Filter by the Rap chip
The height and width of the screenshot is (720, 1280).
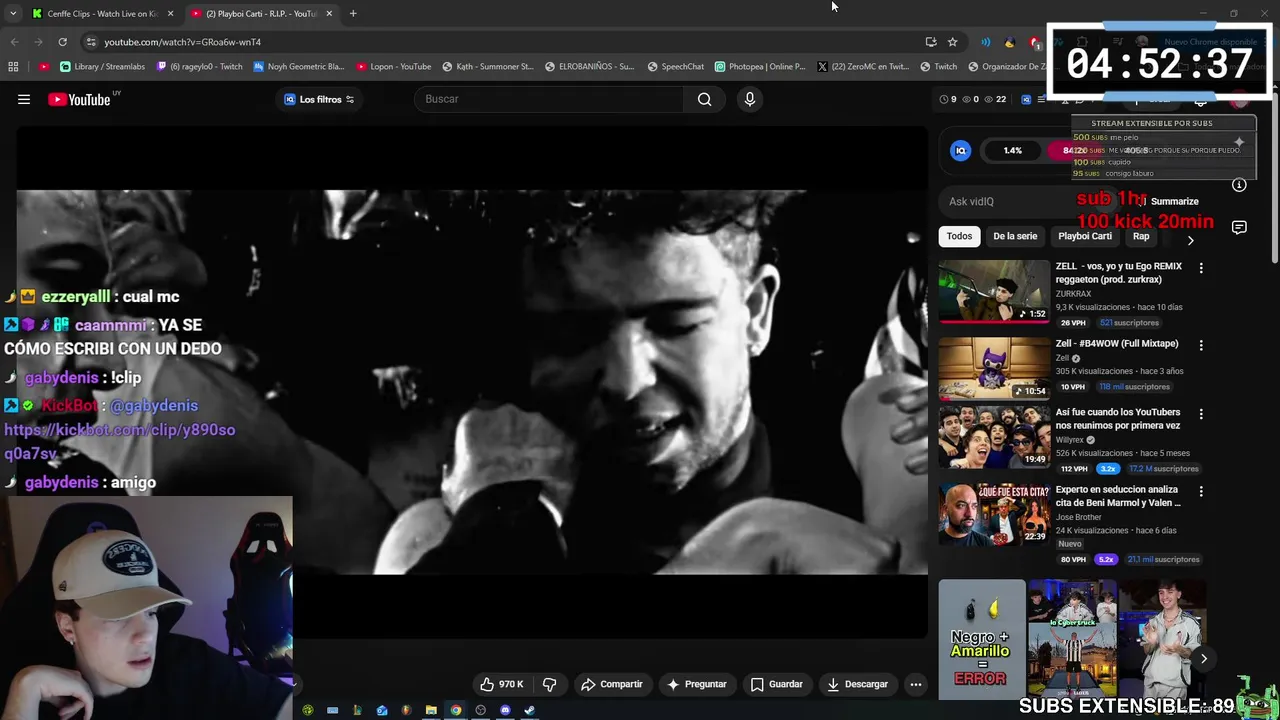pyautogui.click(x=1141, y=236)
